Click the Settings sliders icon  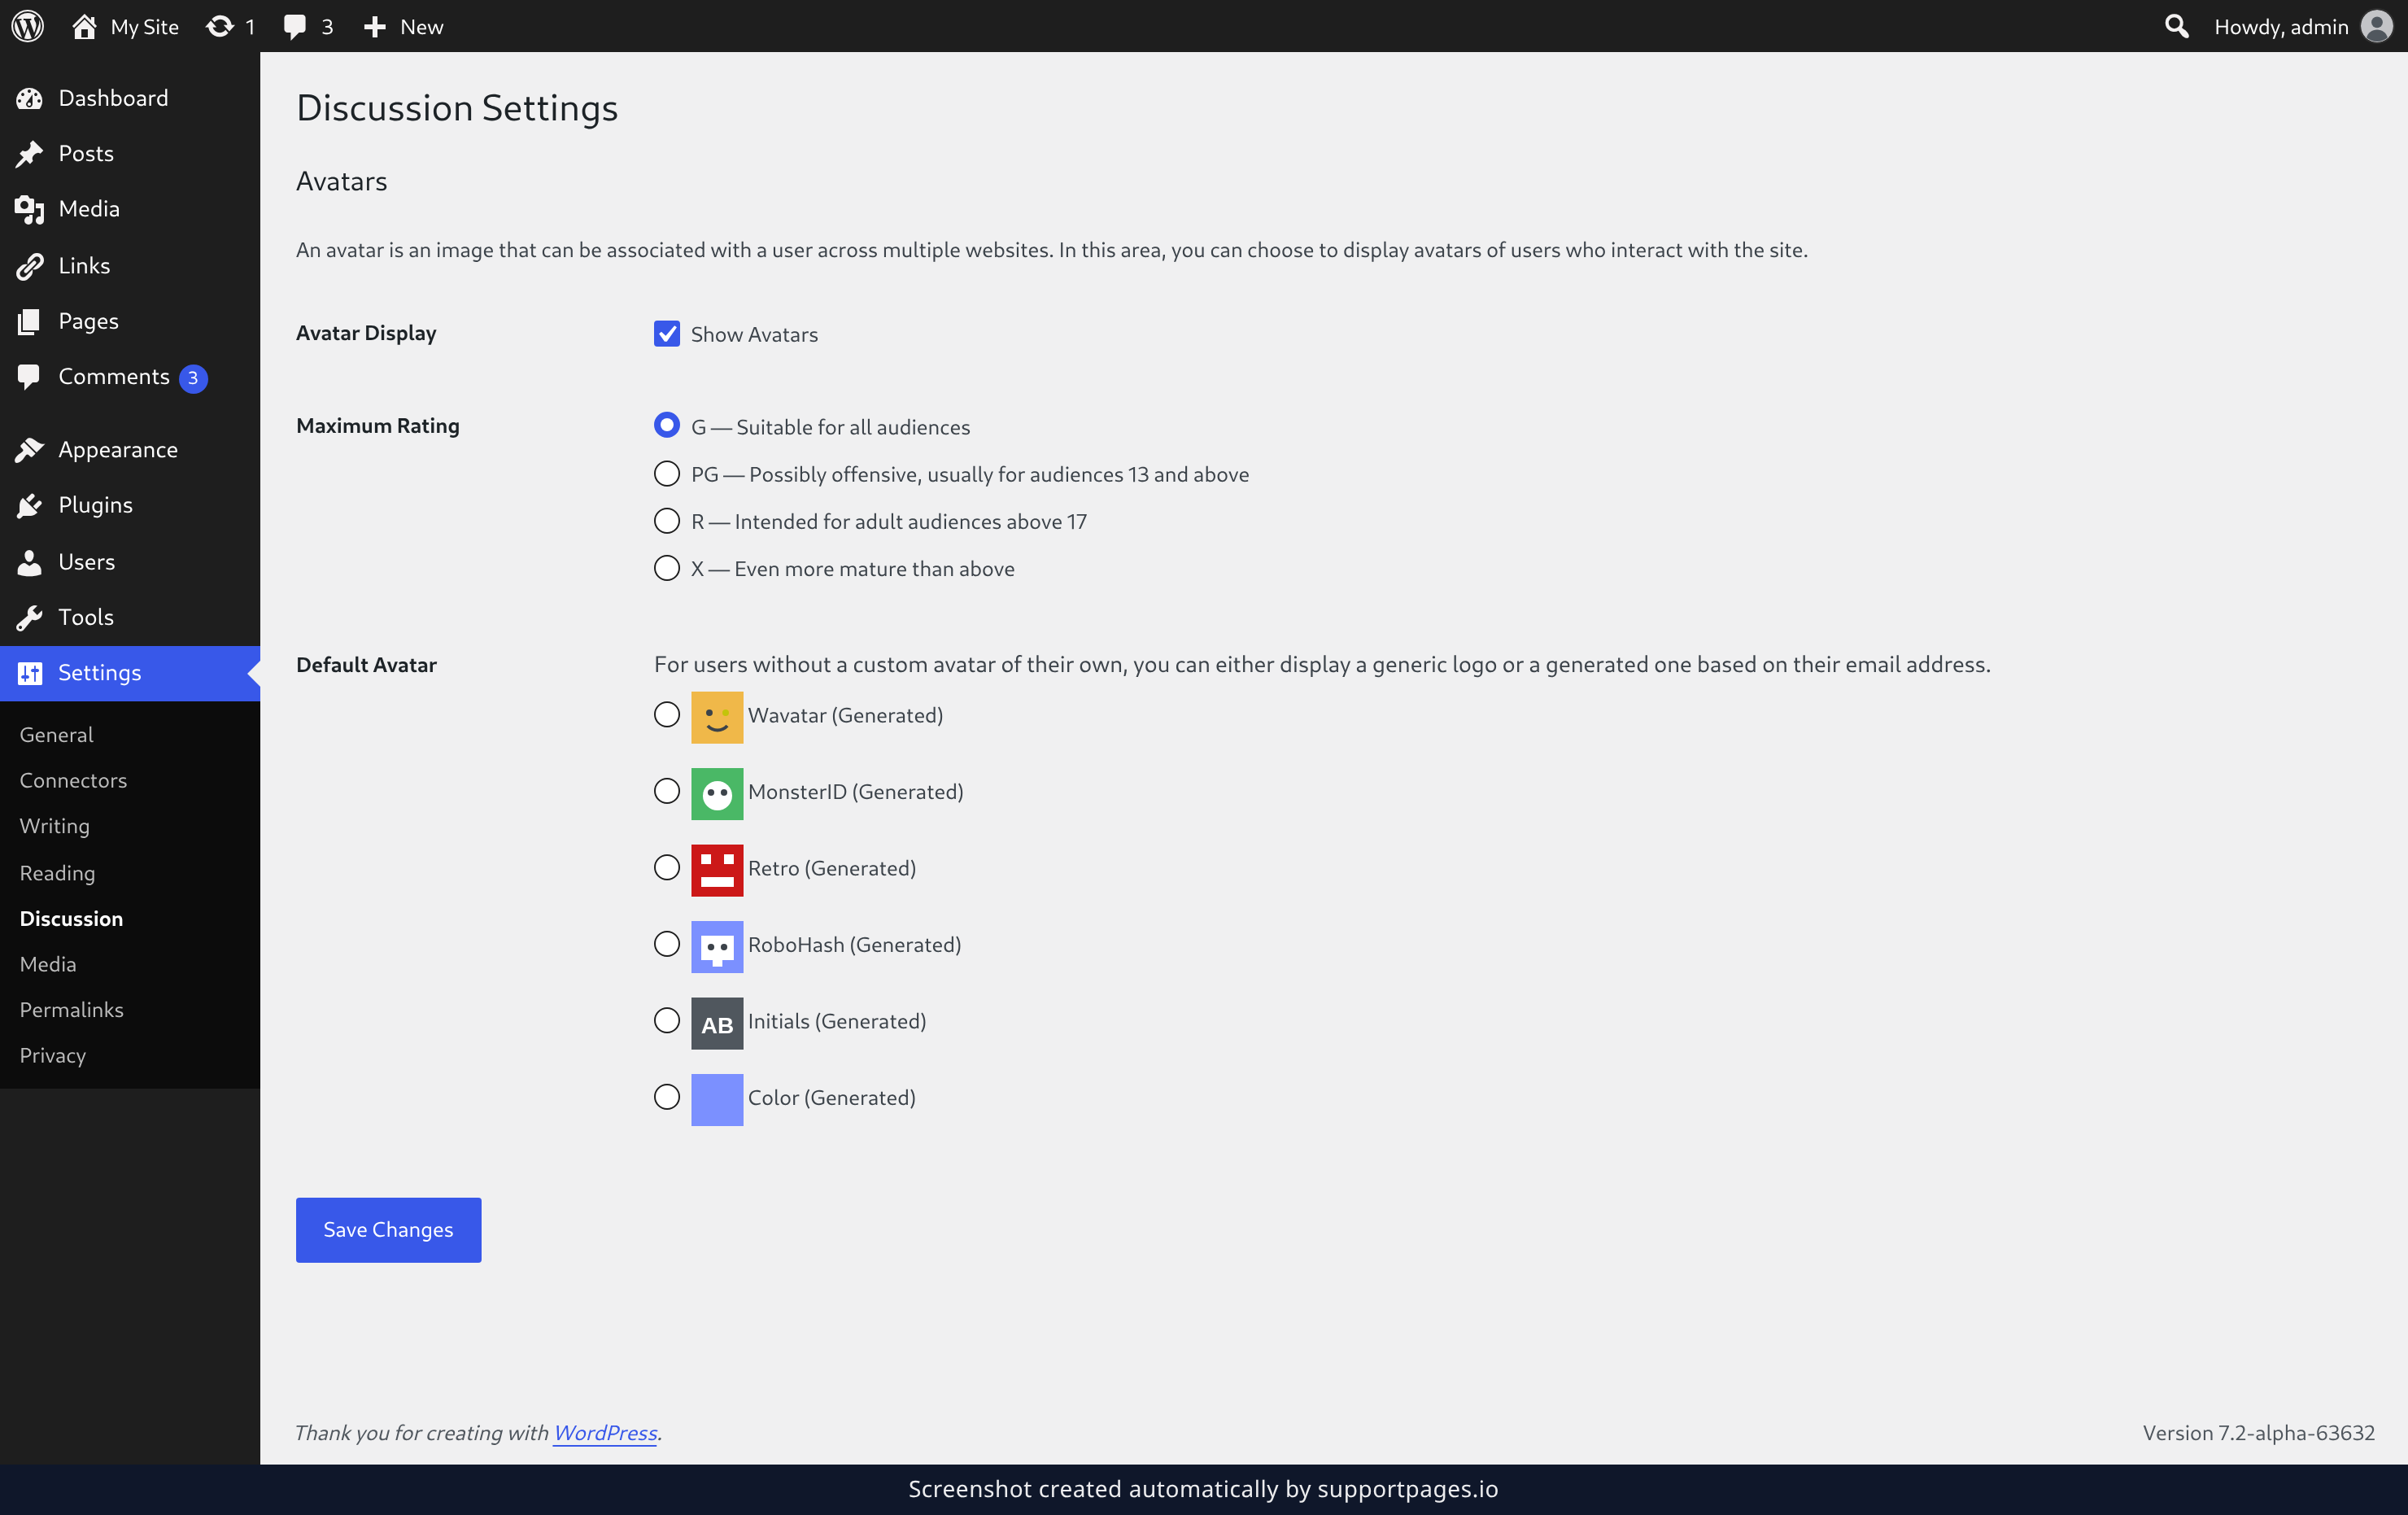pyautogui.click(x=29, y=673)
